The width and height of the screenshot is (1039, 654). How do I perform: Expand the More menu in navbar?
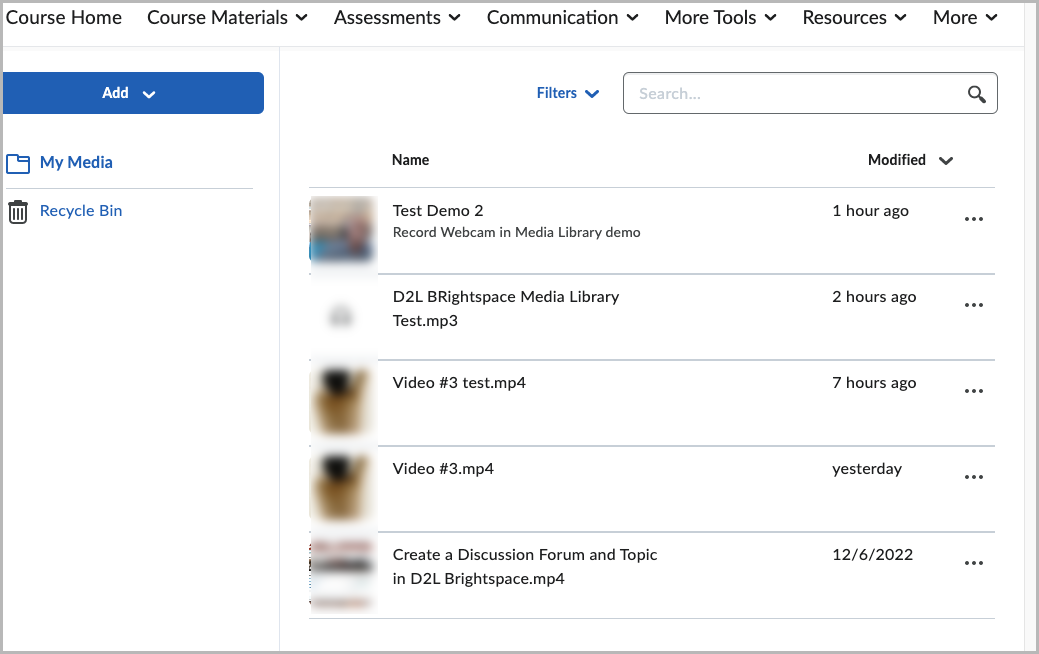pyautogui.click(x=965, y=18)
